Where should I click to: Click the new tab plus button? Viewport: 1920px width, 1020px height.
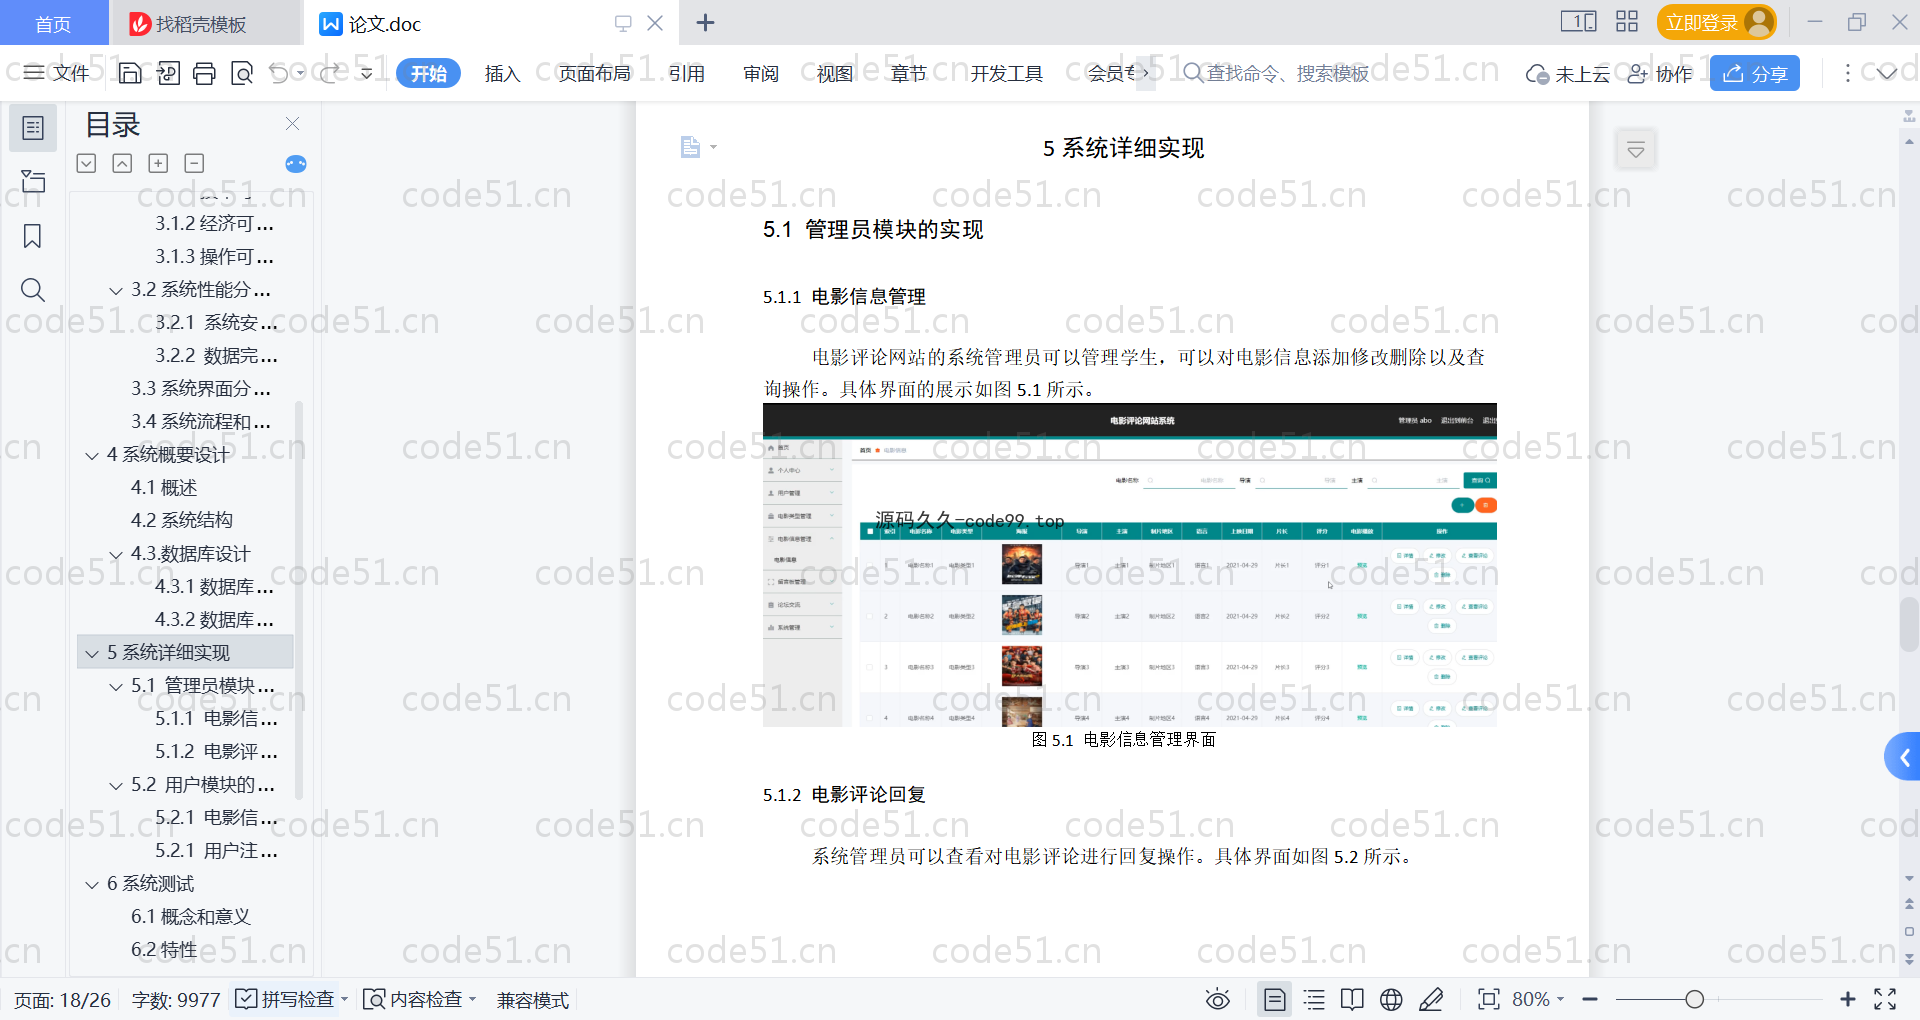click(x=705, y=22)
